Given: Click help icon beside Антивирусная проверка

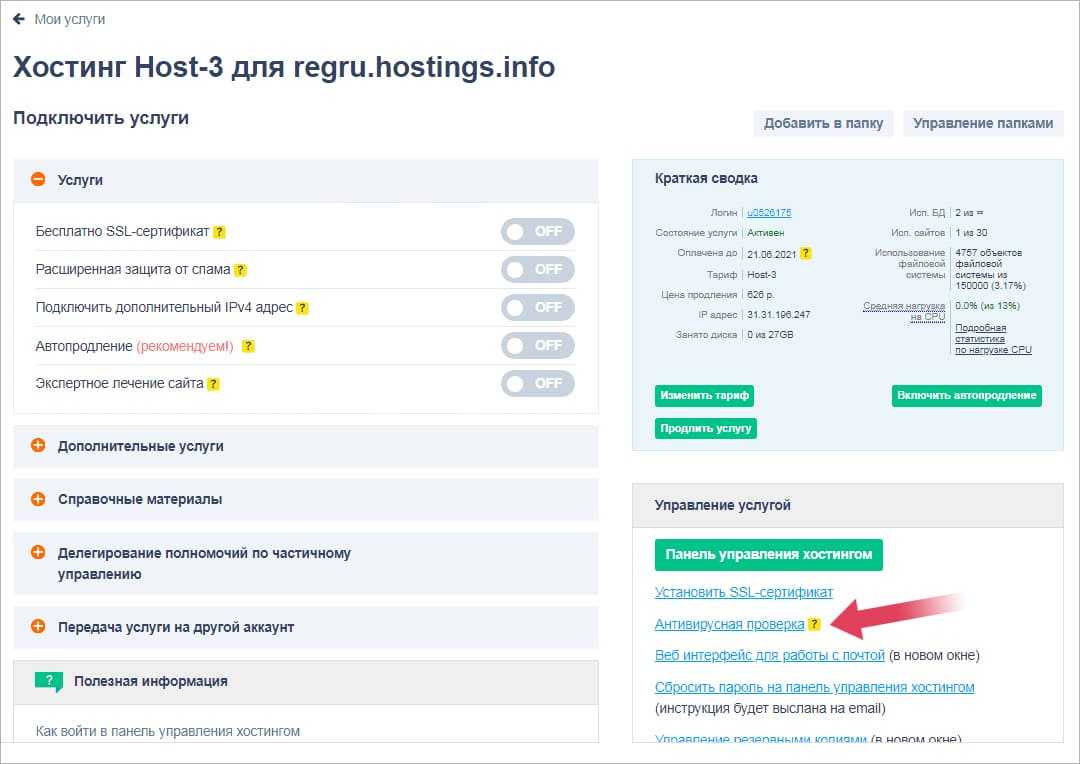Looking at the screenshot, I should (814, 624).
